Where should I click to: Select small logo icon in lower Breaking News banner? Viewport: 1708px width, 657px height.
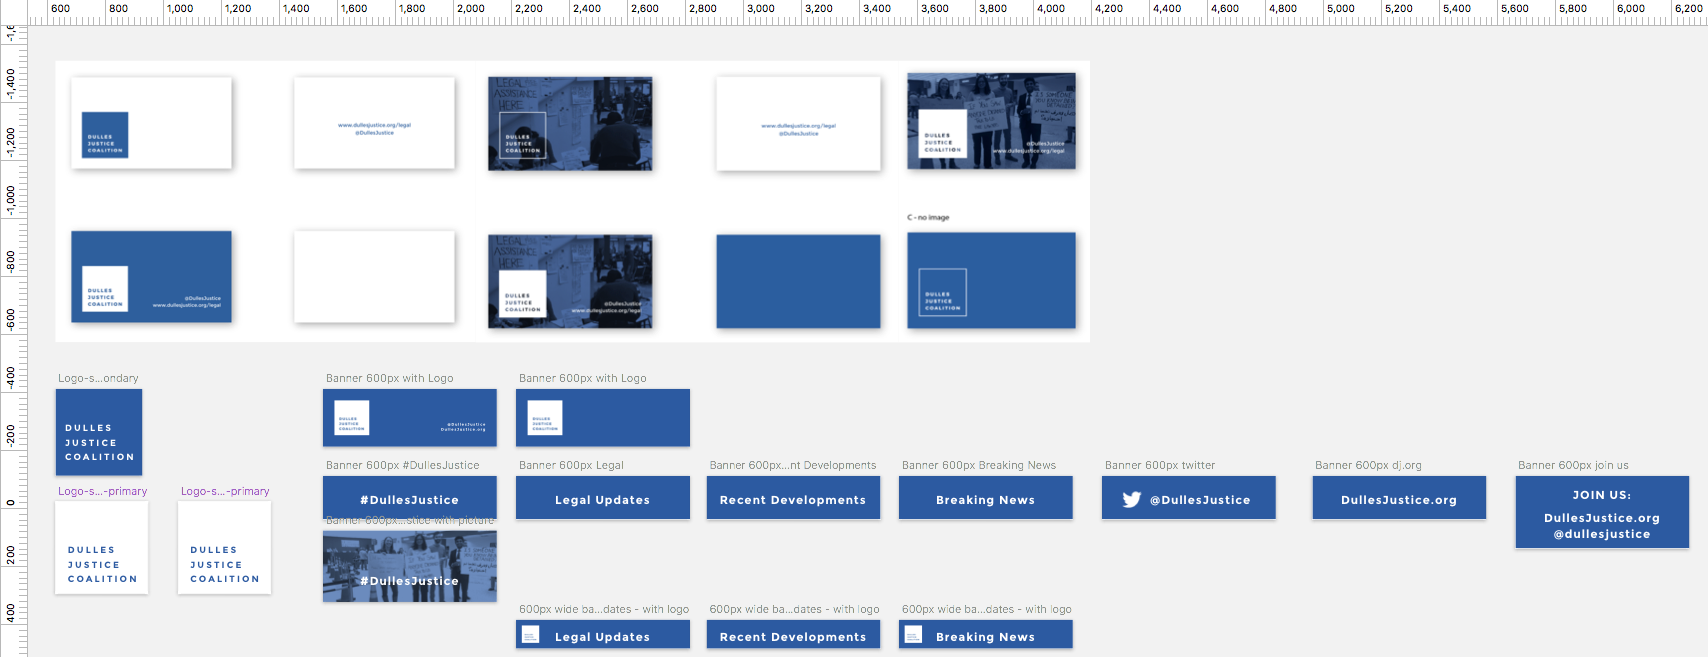[913, 635]
